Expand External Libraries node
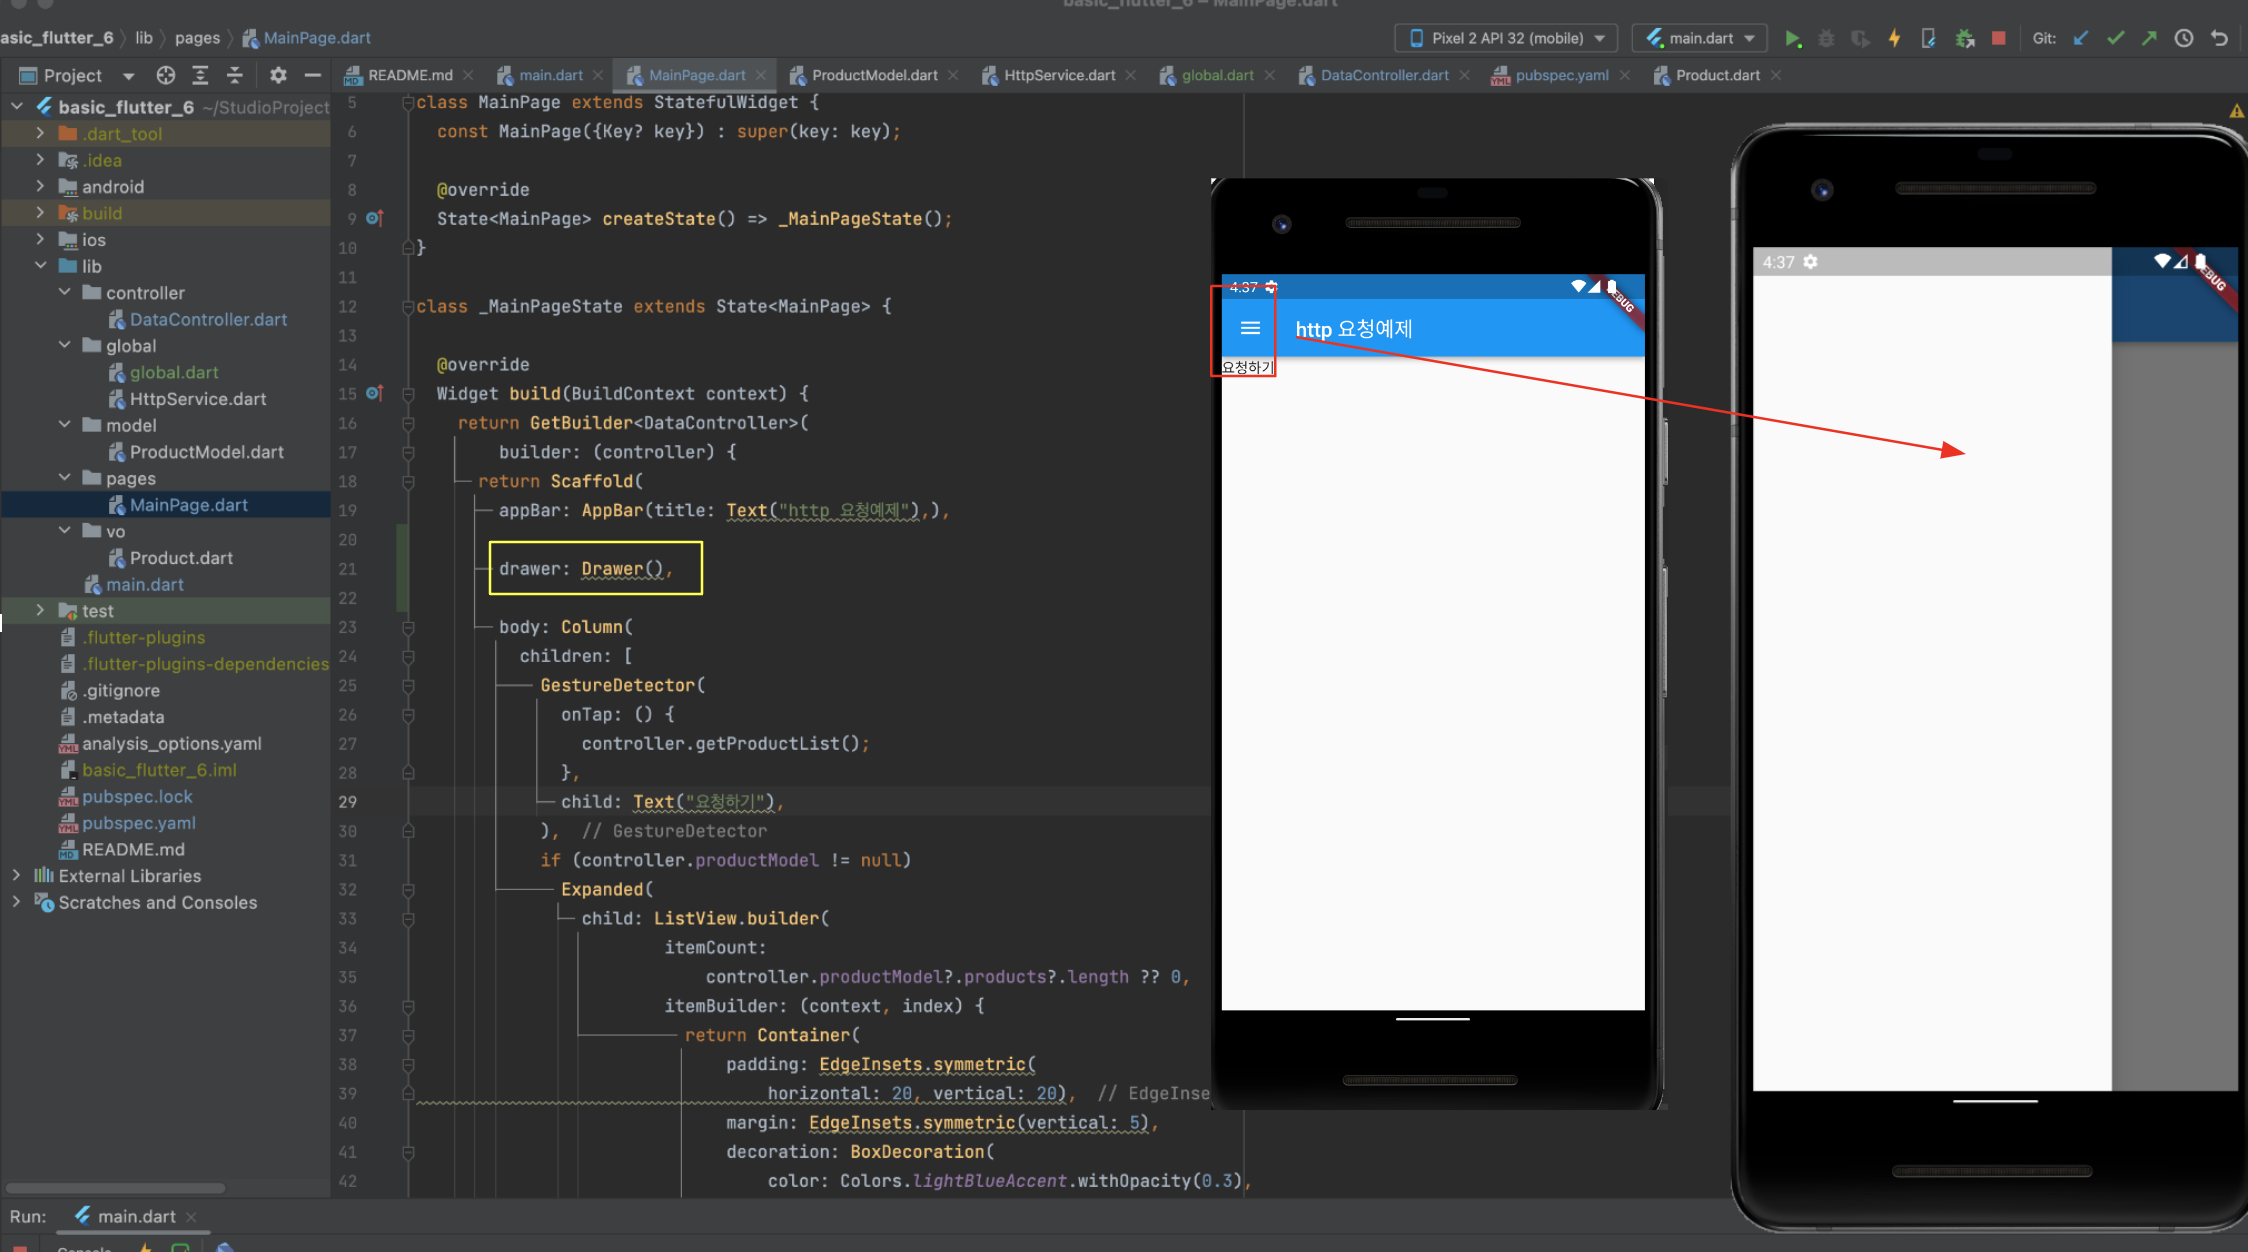 point(16,875)
